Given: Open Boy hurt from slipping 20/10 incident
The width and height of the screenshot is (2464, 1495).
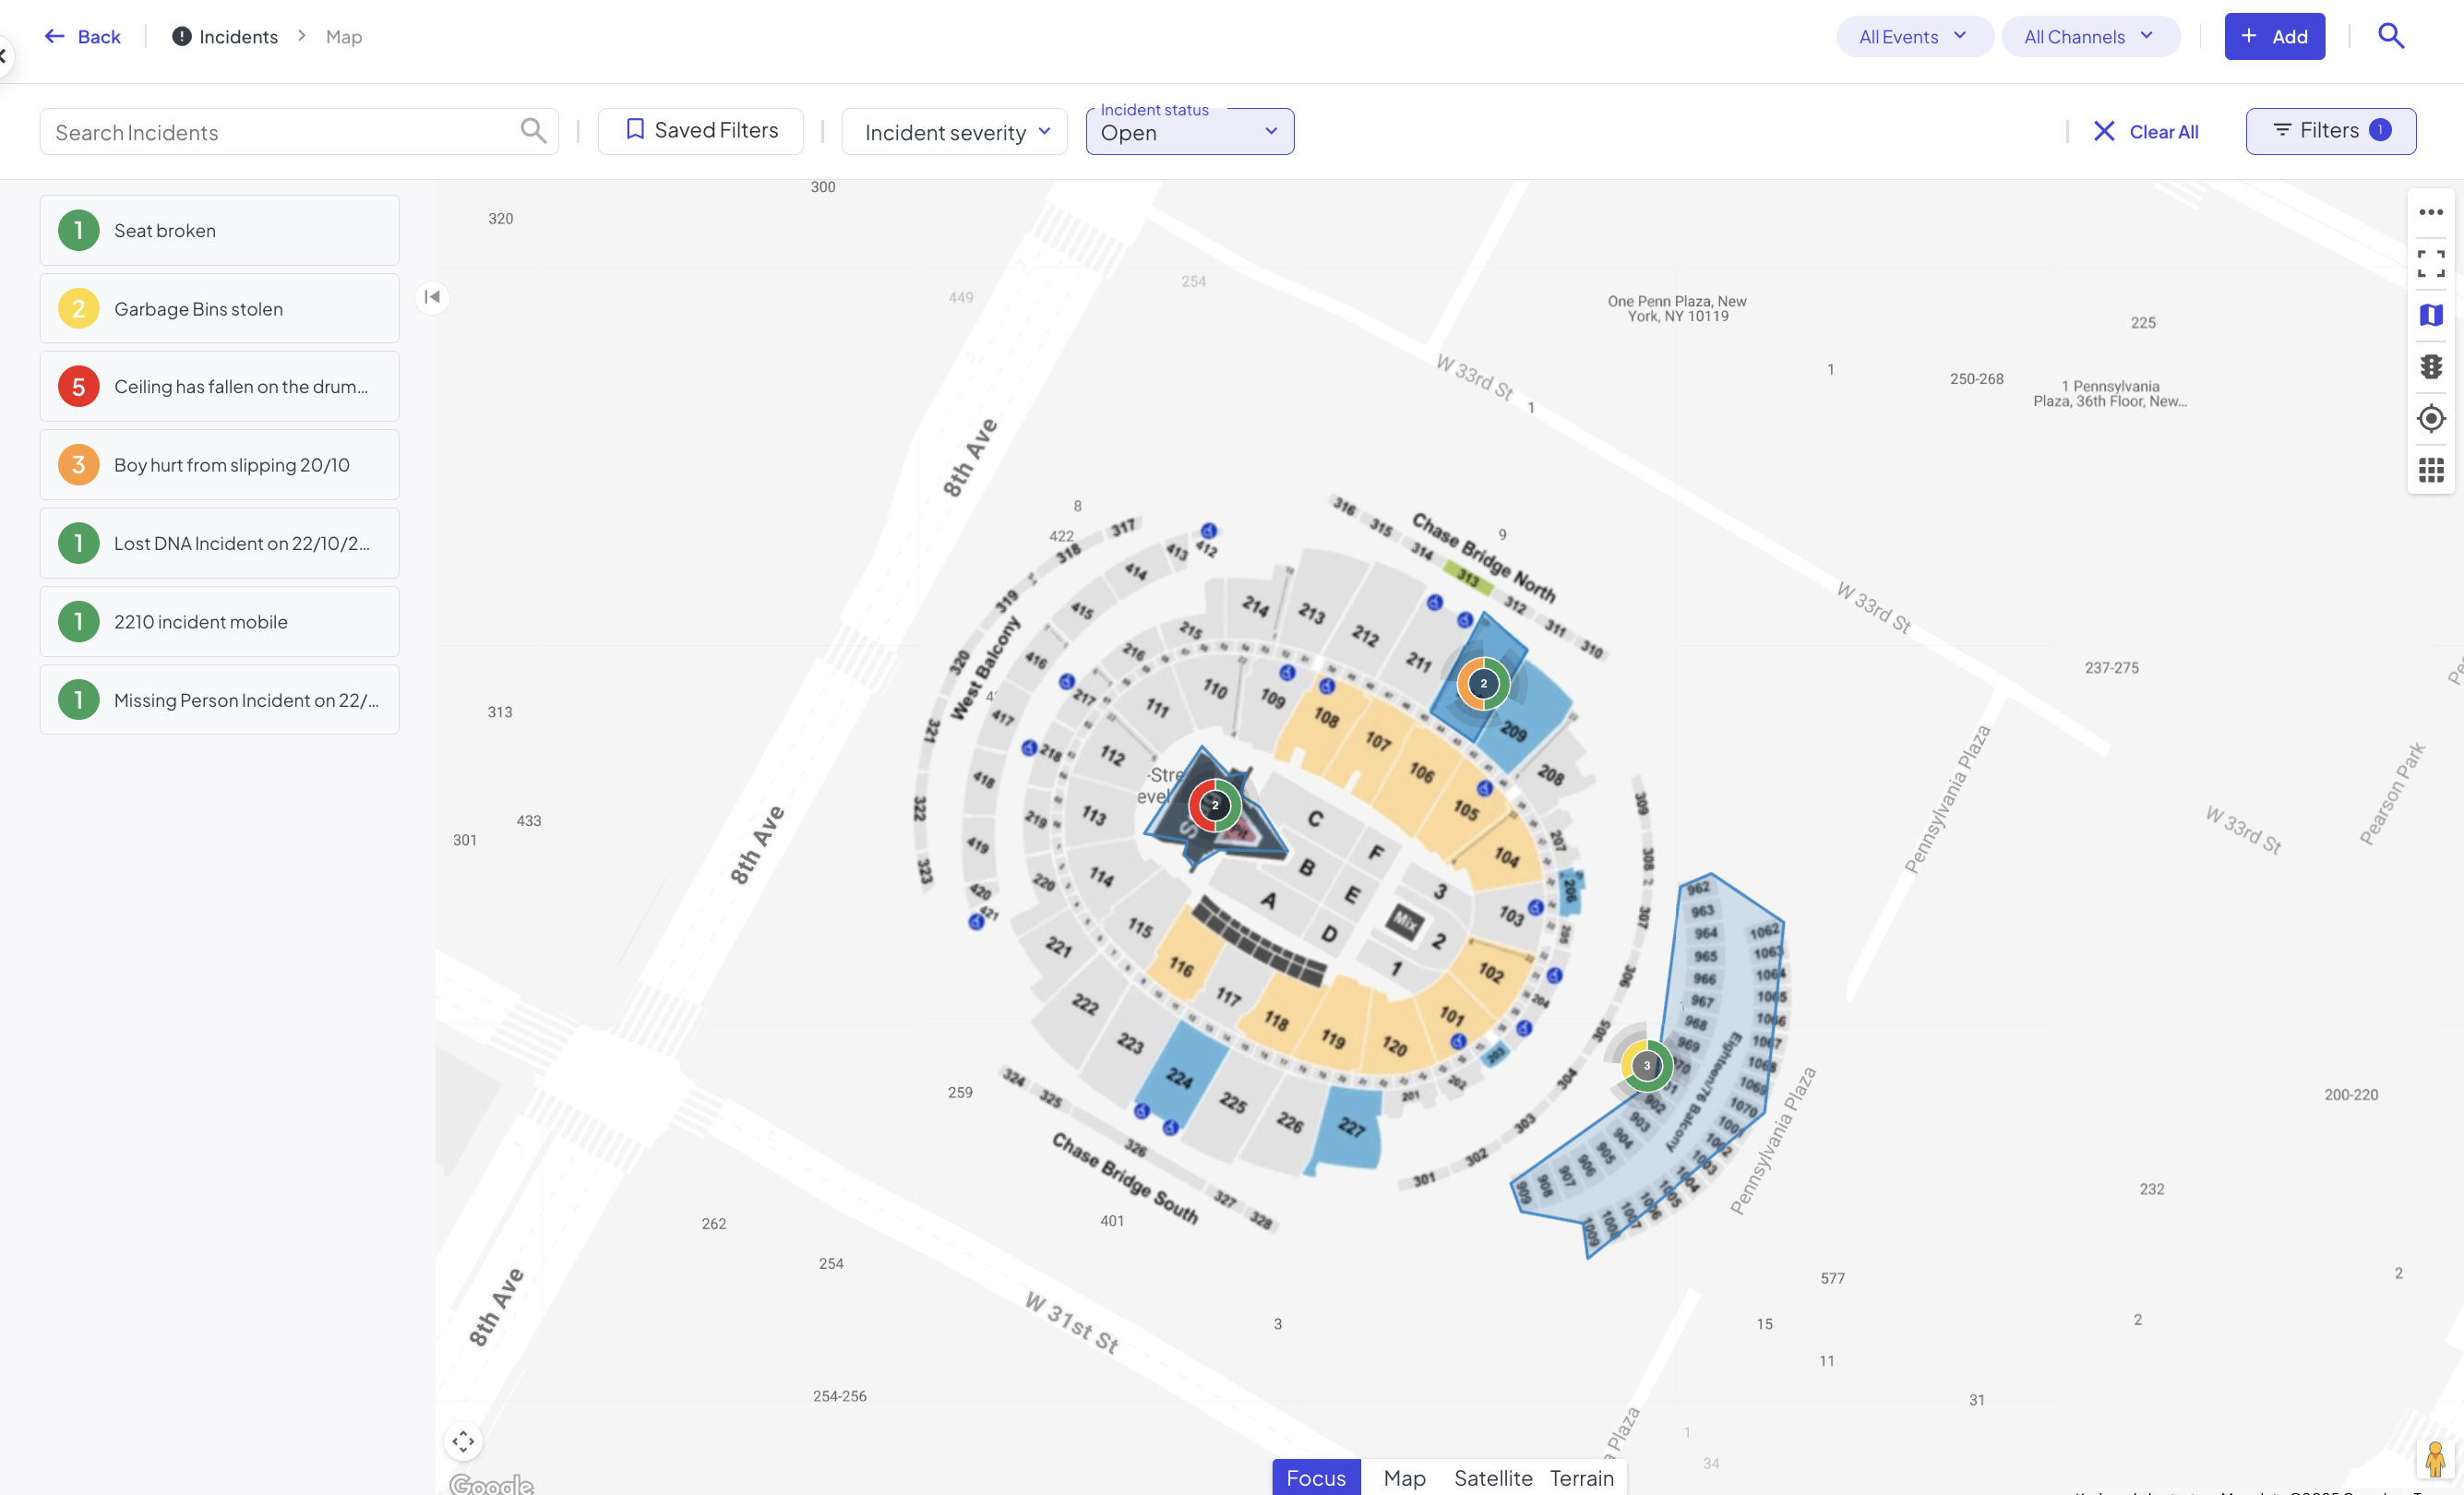Looking at the screenshot, I should [x=220, y=465].
